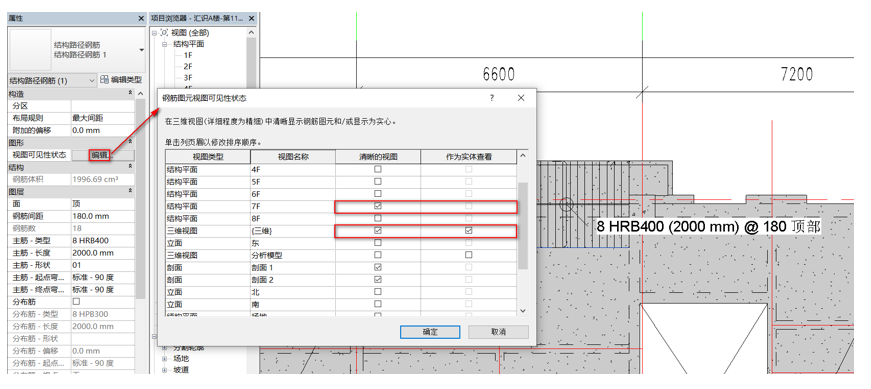The height and width of the screenshot is (389, 871).
Task: Sort by the 视图类型 column header
Action: coord(208,157)
